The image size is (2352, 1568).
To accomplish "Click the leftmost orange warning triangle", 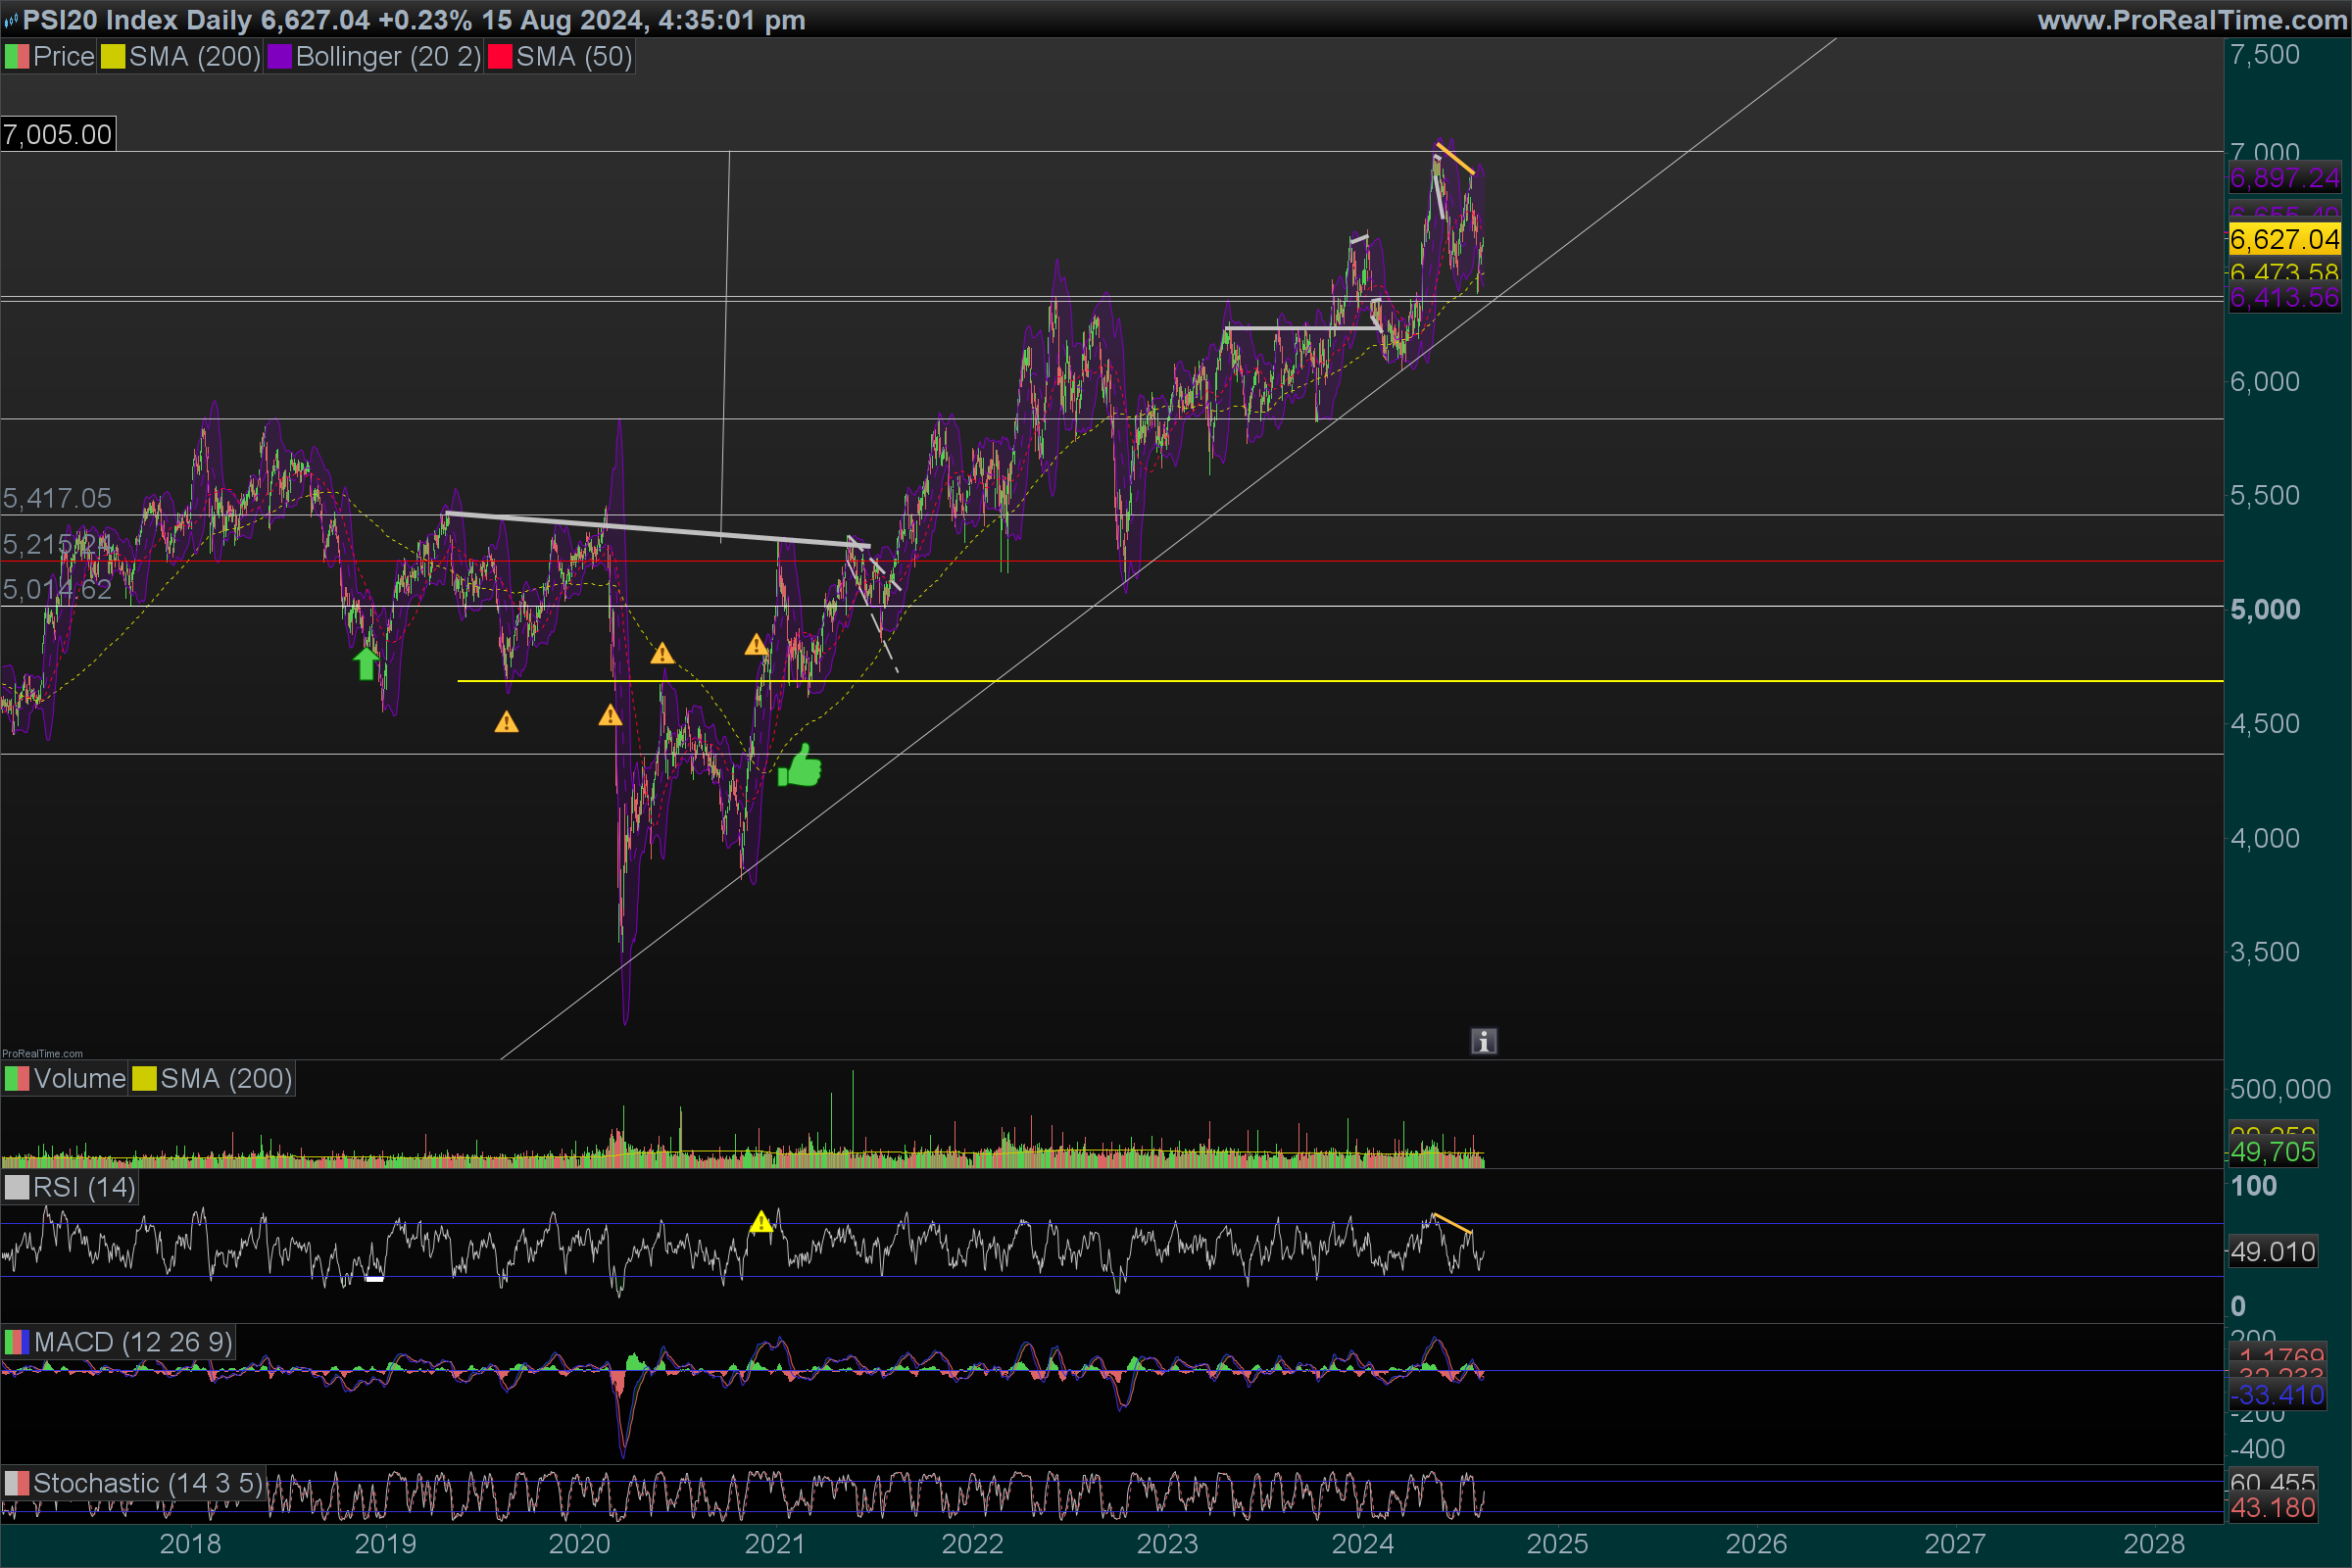I will point(506,722).
